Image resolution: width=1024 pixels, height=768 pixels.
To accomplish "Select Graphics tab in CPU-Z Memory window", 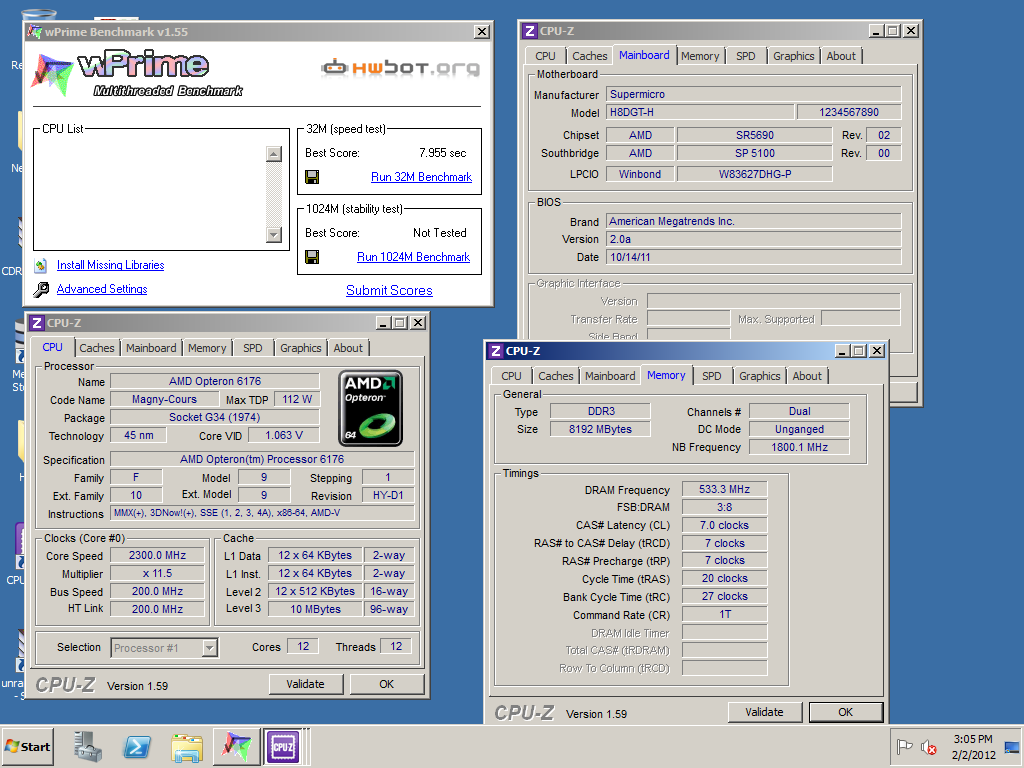I will coord(760,376).
